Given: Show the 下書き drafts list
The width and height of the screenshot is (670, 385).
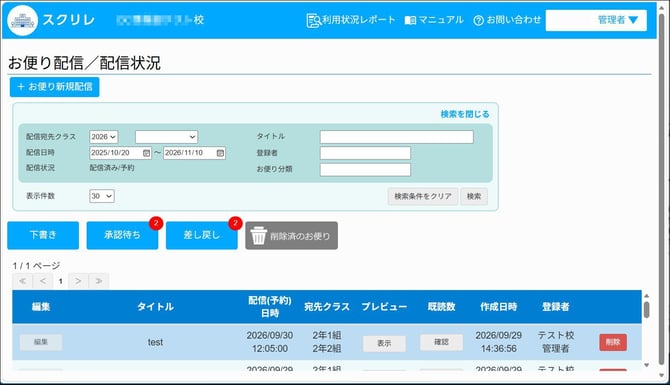Looking at the screenshot, I should pos(43,235).
